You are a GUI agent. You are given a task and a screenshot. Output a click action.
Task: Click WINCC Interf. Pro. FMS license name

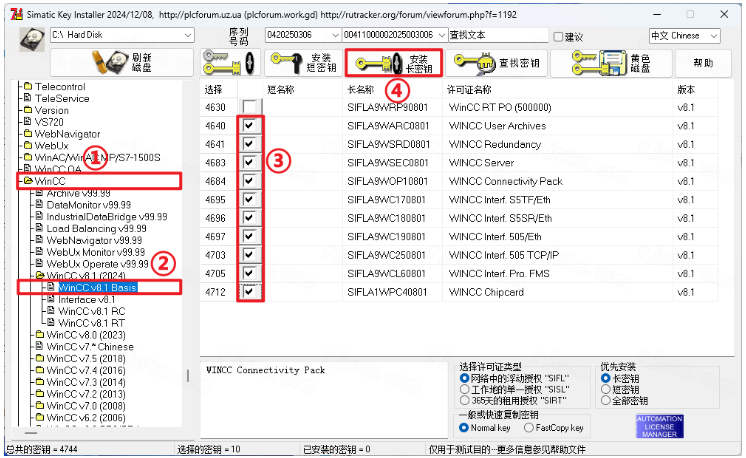coord(499,273)
